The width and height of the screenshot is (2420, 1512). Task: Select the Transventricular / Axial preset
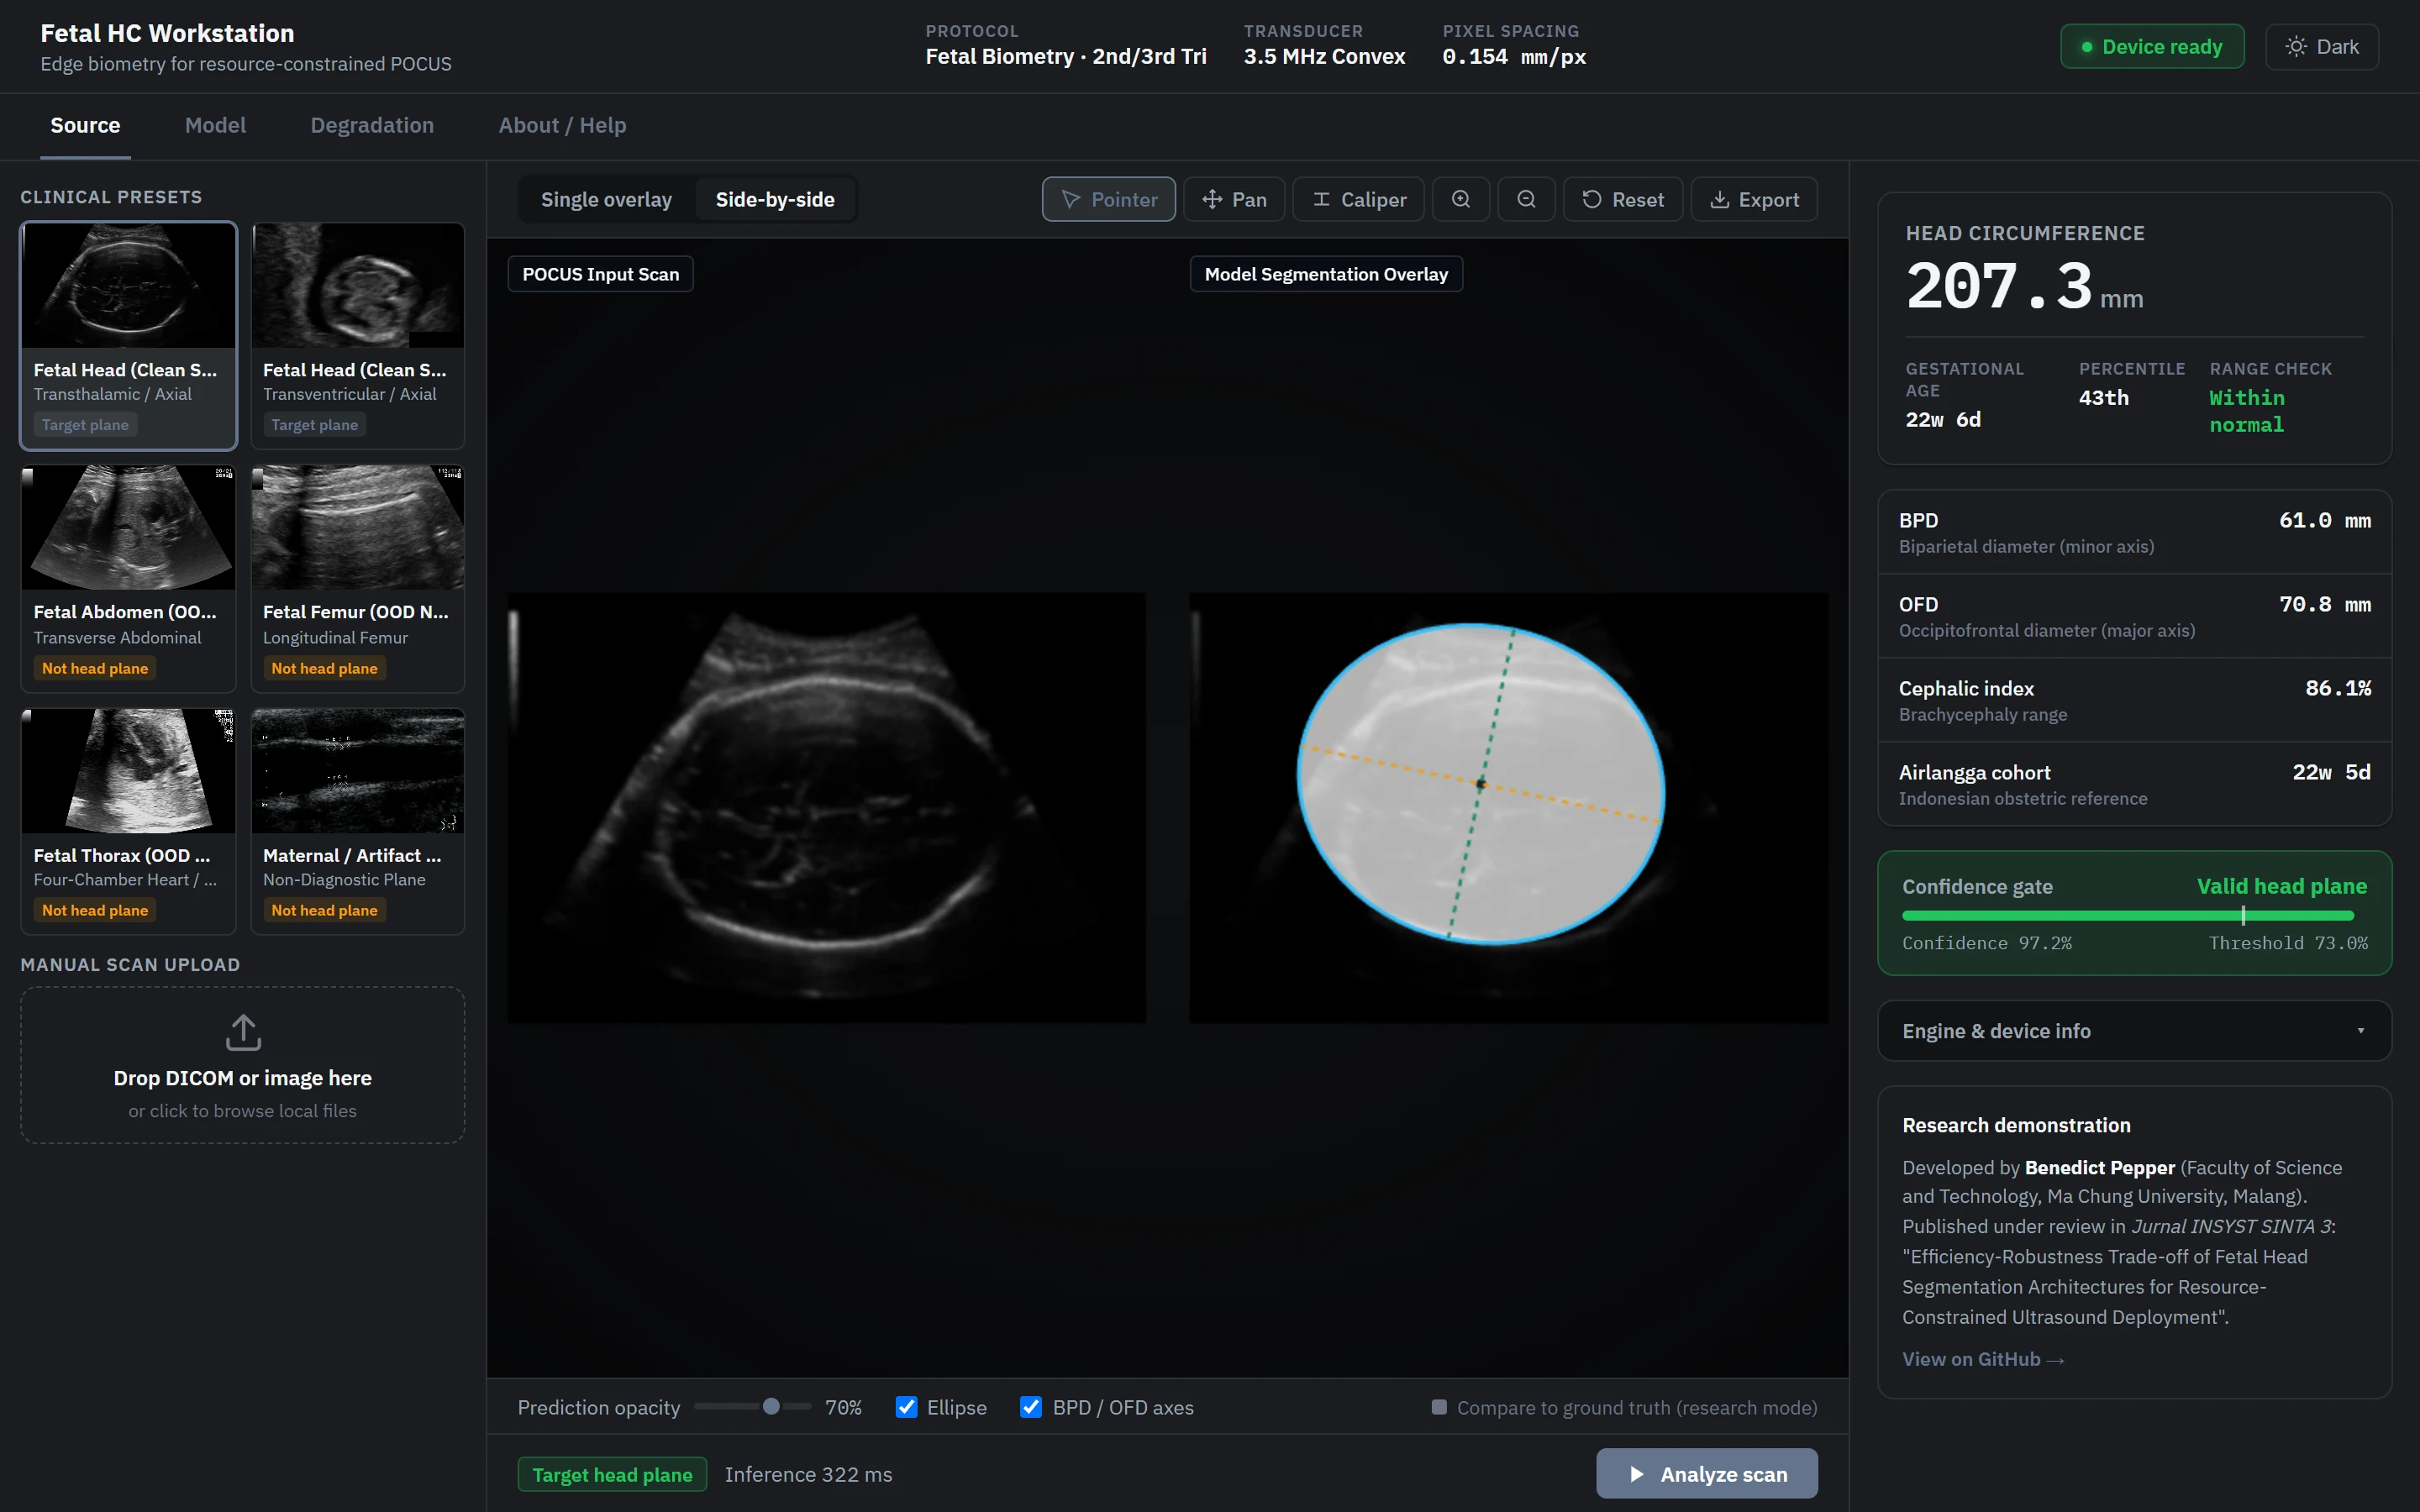tap(358, 336)
